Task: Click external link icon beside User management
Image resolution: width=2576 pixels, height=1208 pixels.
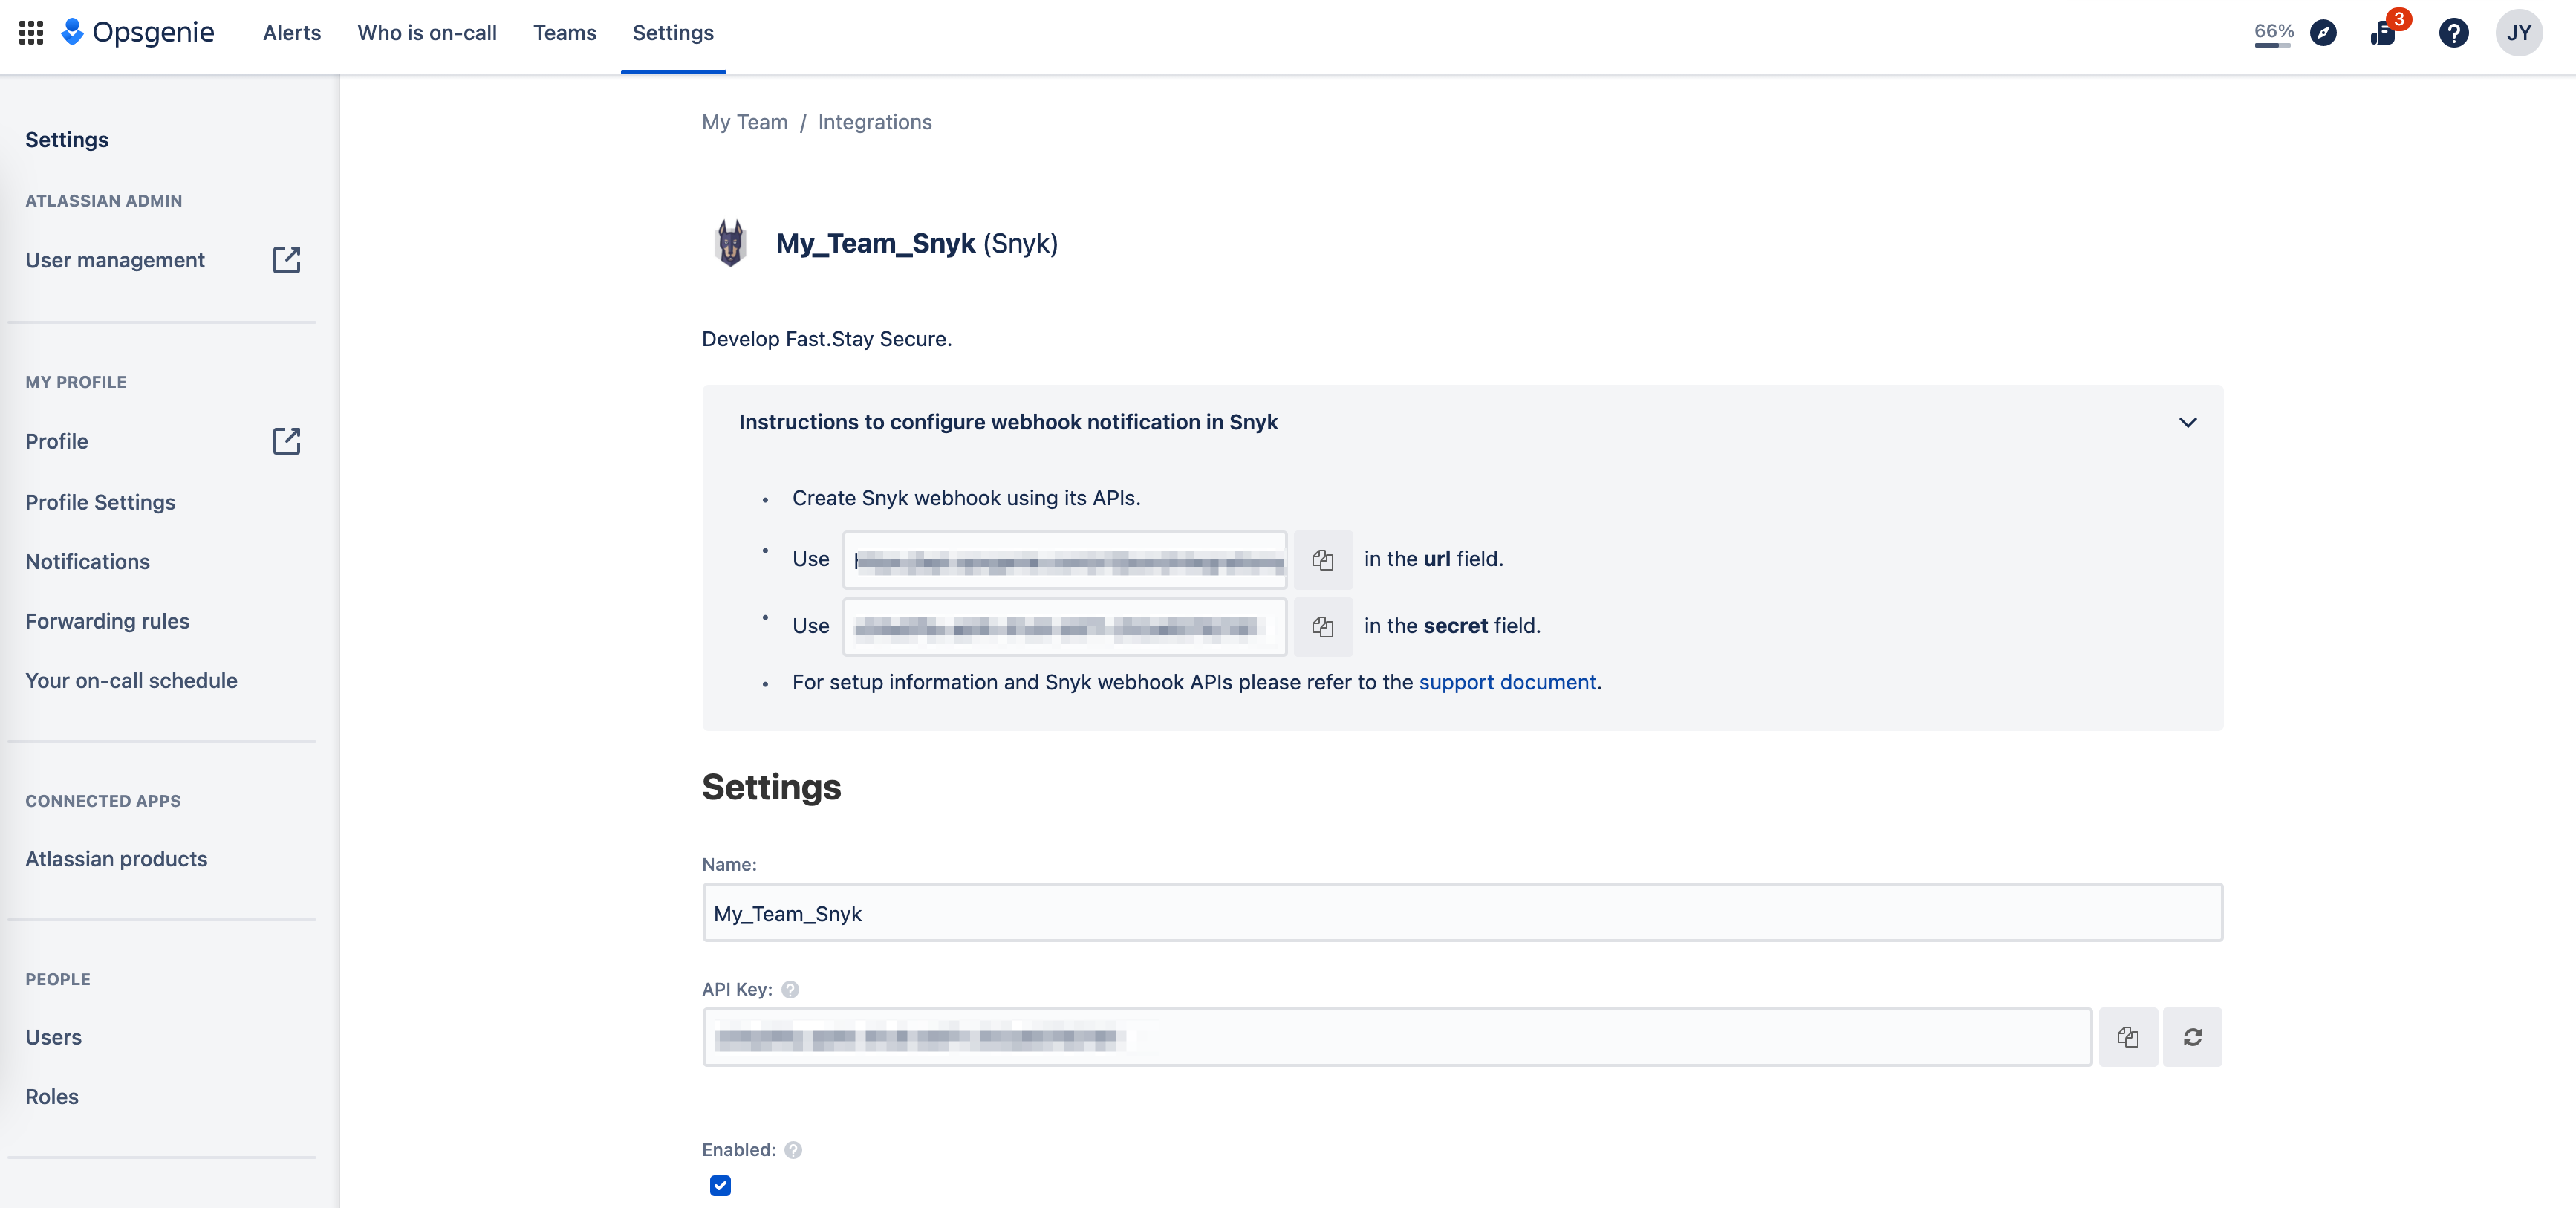Action: pos(286,260)
